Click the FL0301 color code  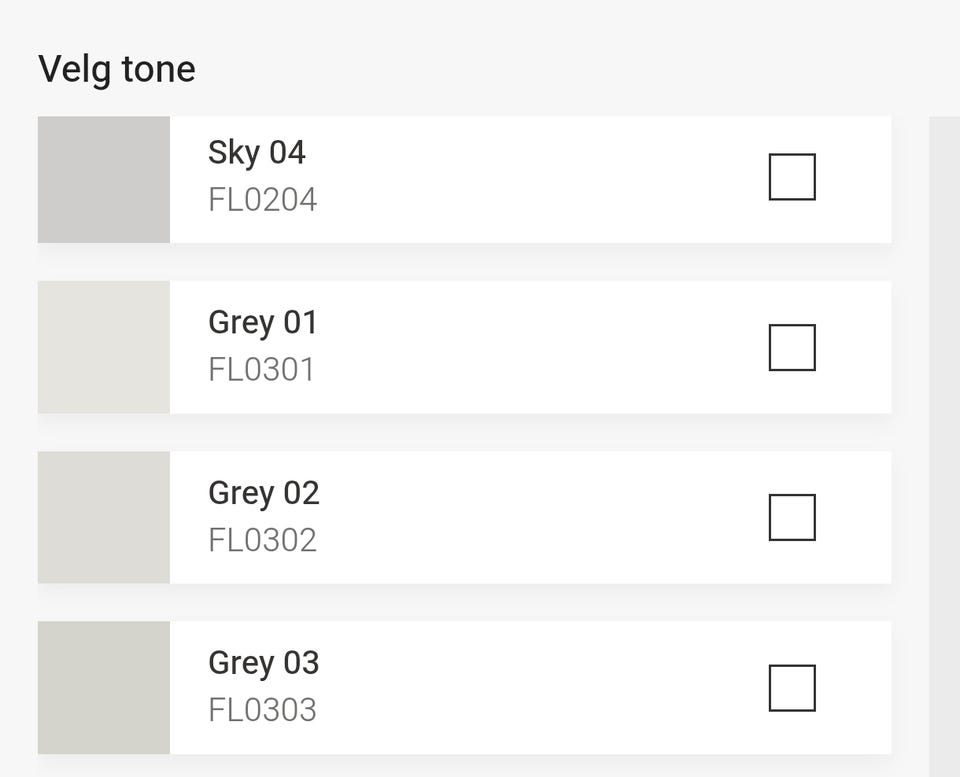click(x=262, y=370)
